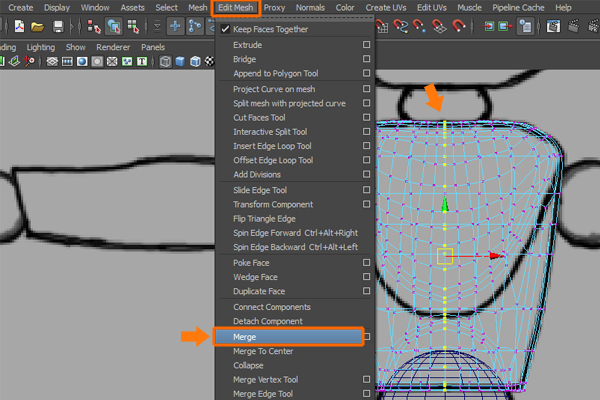Open the Renderer viewport menu
The width and height of the screenshot is (600, 400).
113,47
